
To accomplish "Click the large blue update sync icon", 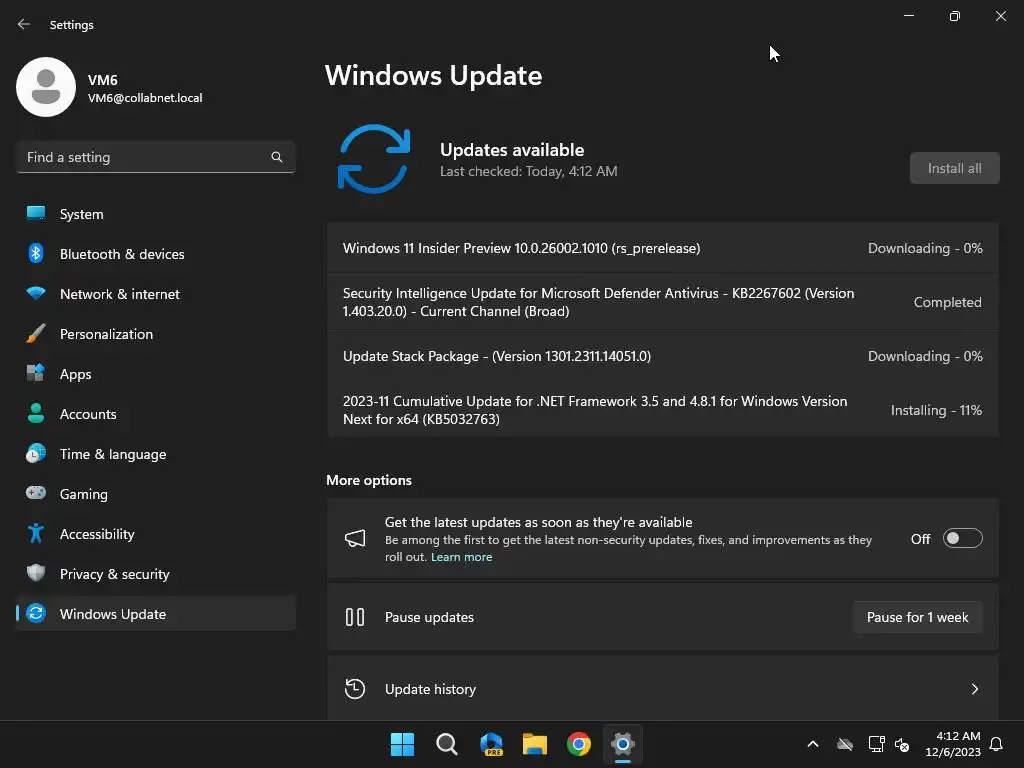I will [x=374, y=159].
